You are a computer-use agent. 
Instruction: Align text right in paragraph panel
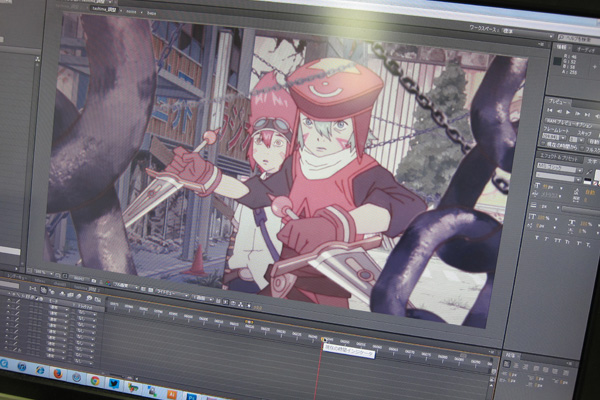pos(525,367)
